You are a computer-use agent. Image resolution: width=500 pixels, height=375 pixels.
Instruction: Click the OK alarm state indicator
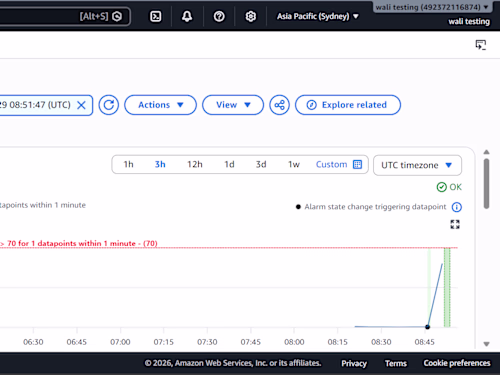pos(449,187)
